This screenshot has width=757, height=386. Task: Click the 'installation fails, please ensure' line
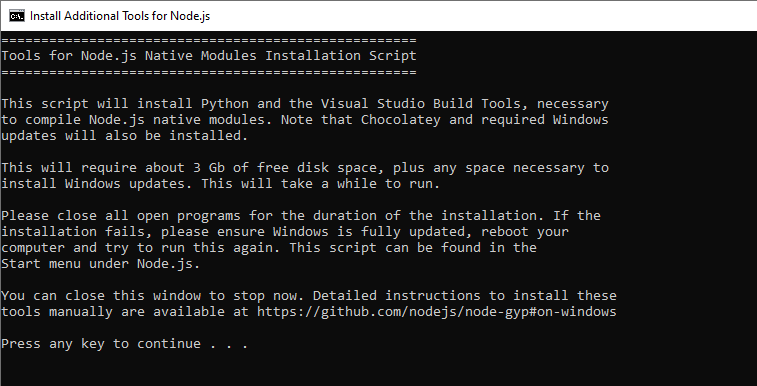coord(285,232)
